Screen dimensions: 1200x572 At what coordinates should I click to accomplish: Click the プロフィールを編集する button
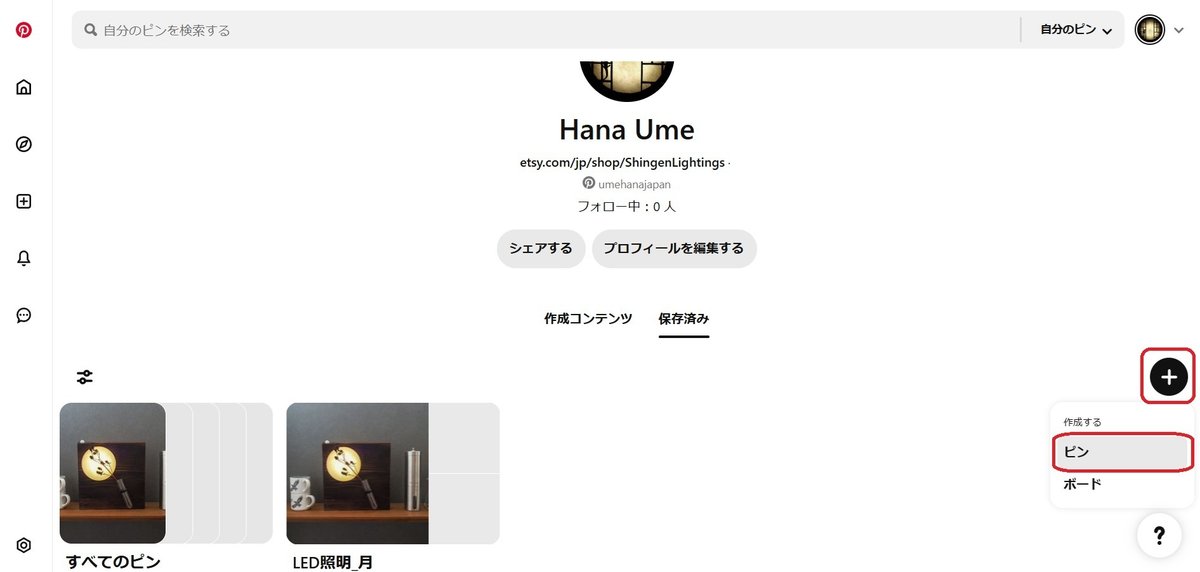pos(674,249)
